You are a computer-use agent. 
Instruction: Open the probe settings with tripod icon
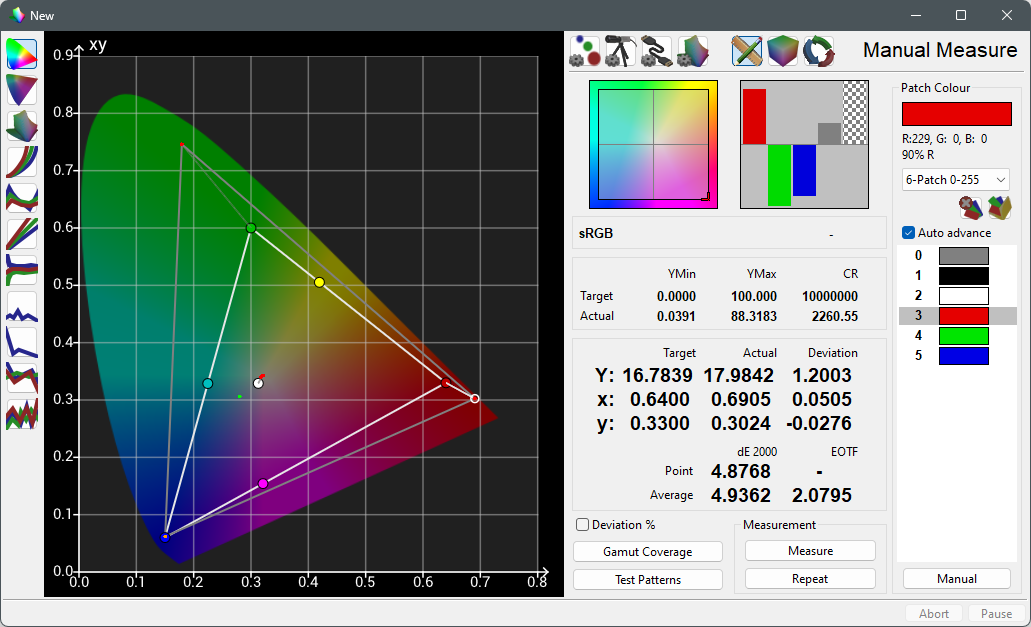click(x=621, y=51)
